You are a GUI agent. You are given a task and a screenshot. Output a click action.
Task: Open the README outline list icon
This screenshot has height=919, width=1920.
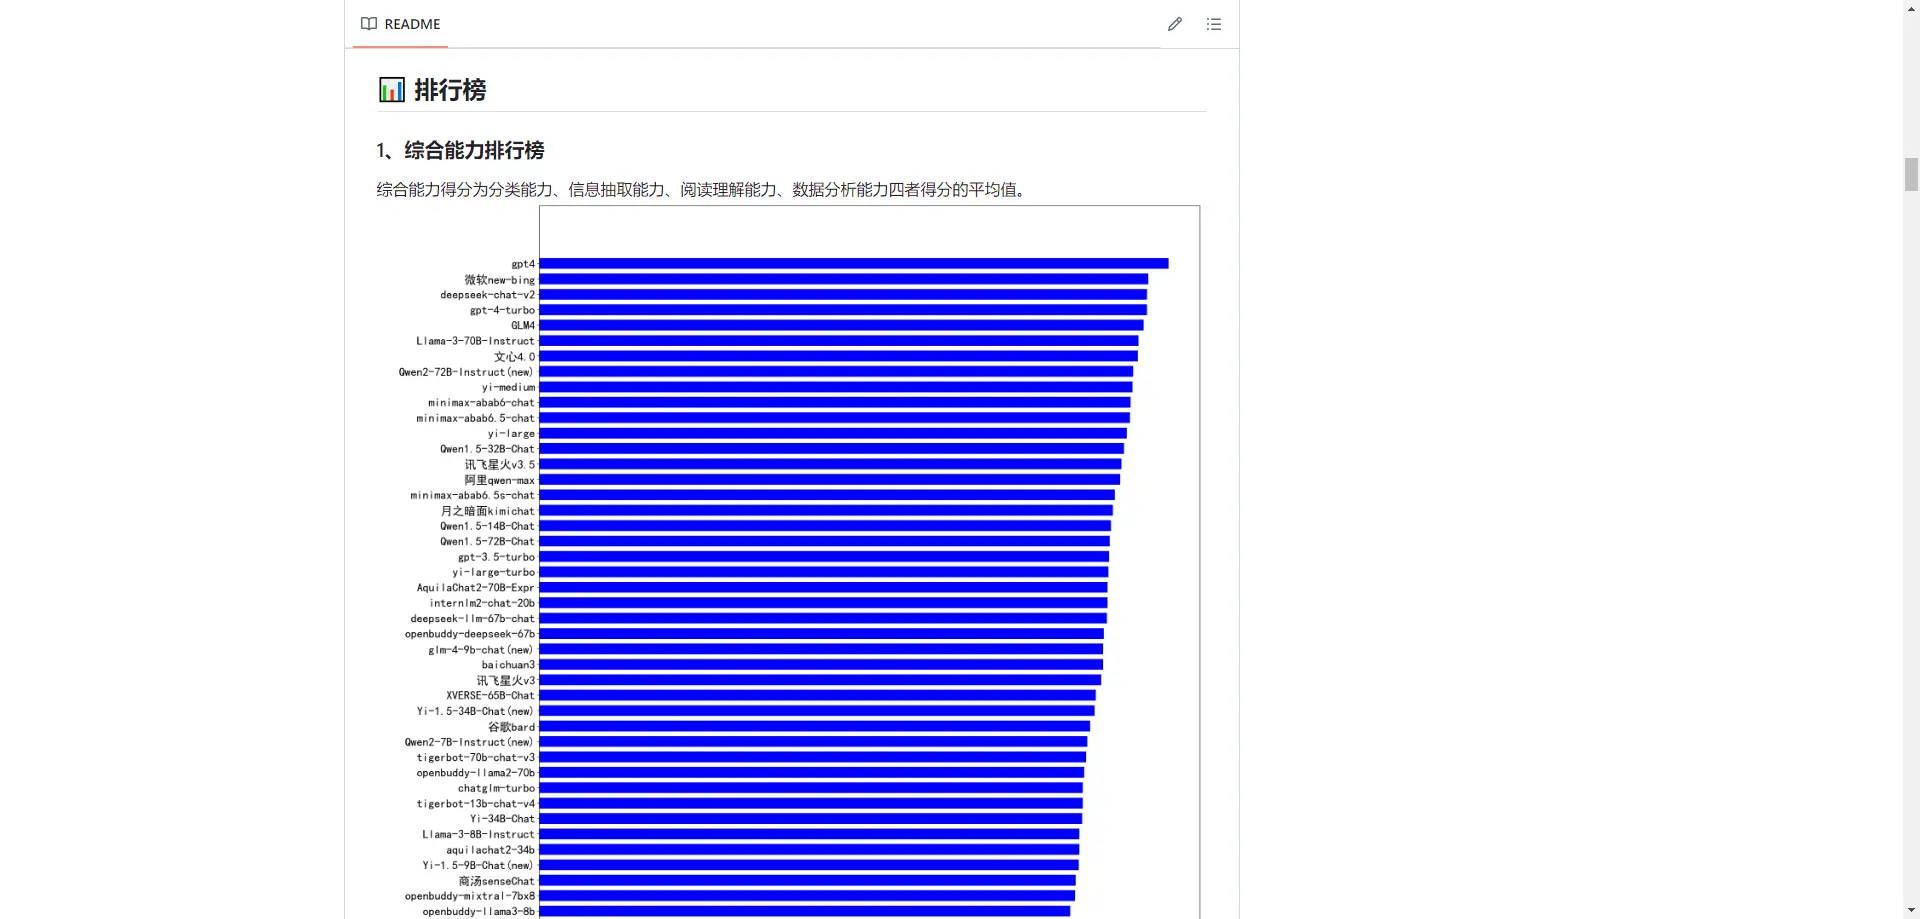point(1214,24)
